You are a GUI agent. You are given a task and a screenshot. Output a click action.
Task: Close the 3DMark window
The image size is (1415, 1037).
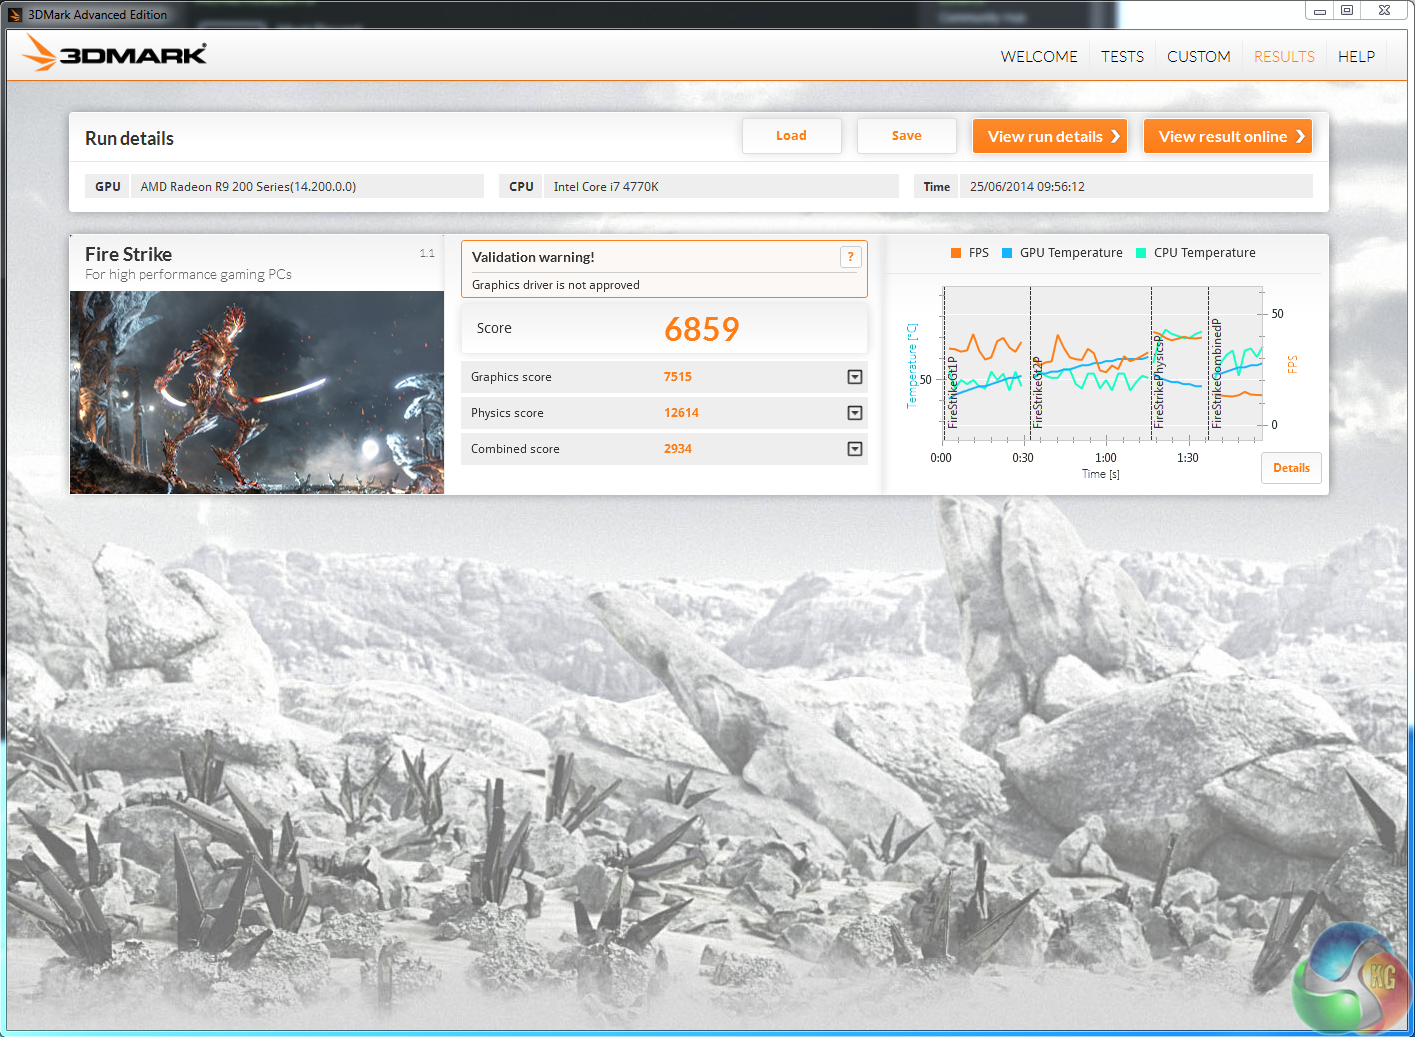(1384, 11)
